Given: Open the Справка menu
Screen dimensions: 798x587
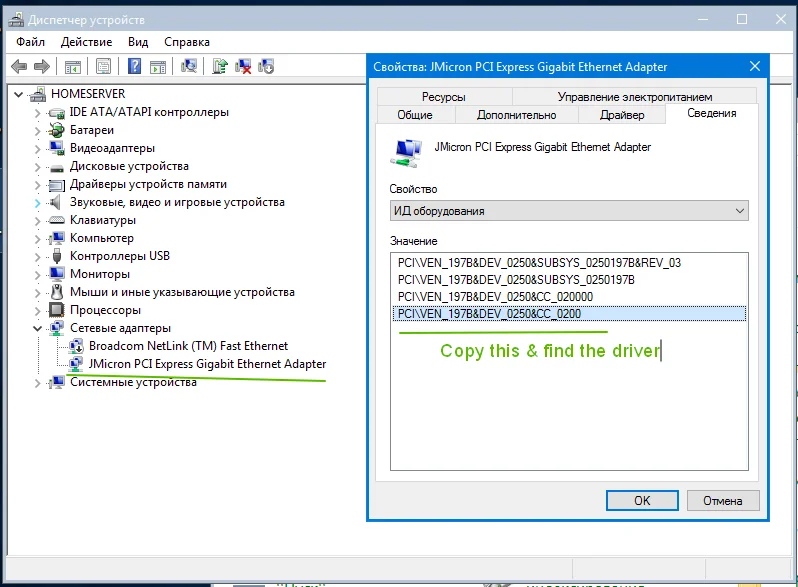Looking at the screenshot, I should tap(187, 42).
